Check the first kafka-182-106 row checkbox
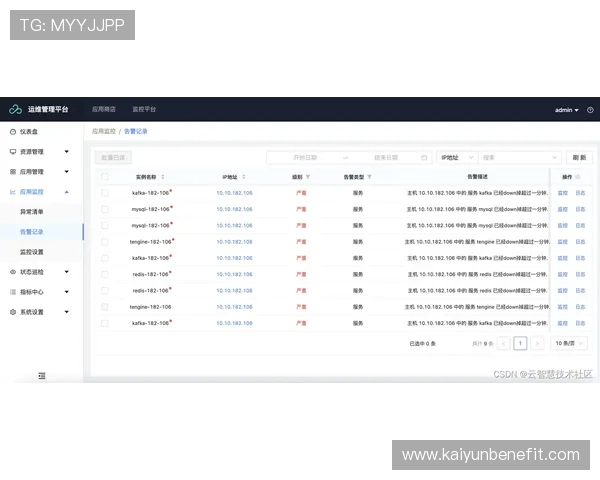 105,193
